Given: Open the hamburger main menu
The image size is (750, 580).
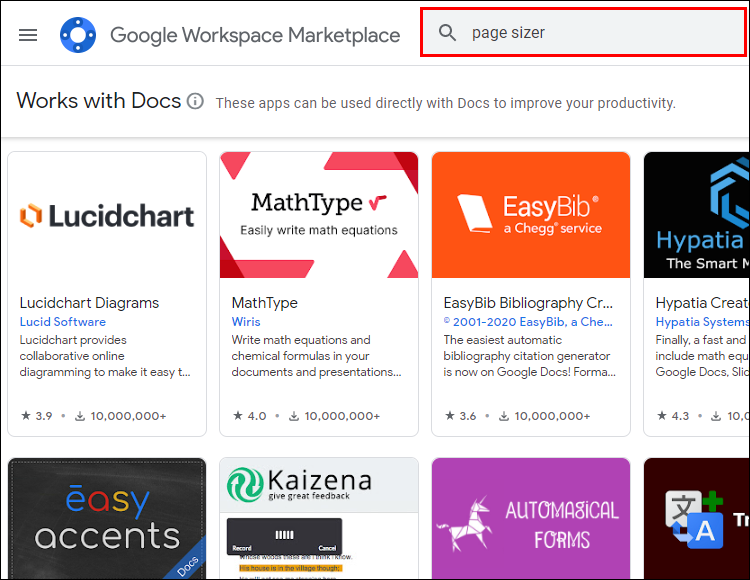Looking at the screenshot, I should 28,35.
